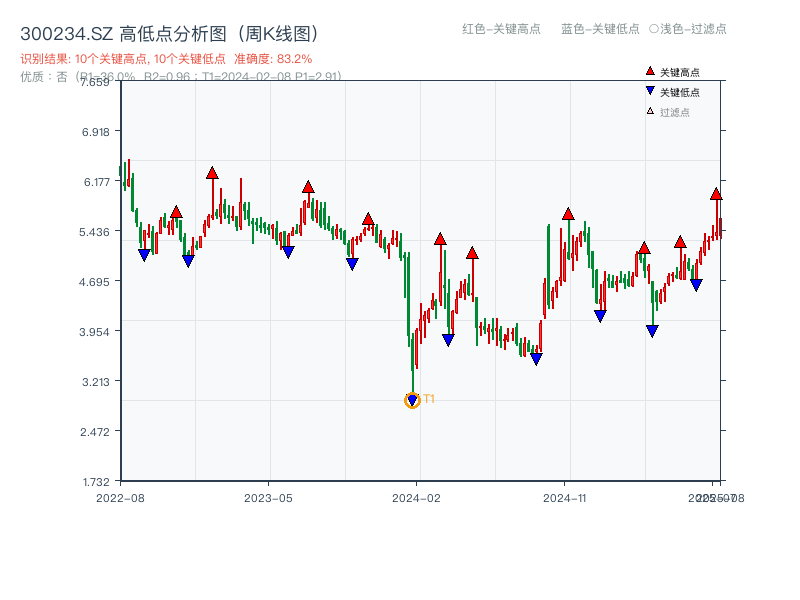Viewport: 800px width, 600px height.
Task: Click the red key-high triangle above 2024-11
Action: click(x=568, y=214)
